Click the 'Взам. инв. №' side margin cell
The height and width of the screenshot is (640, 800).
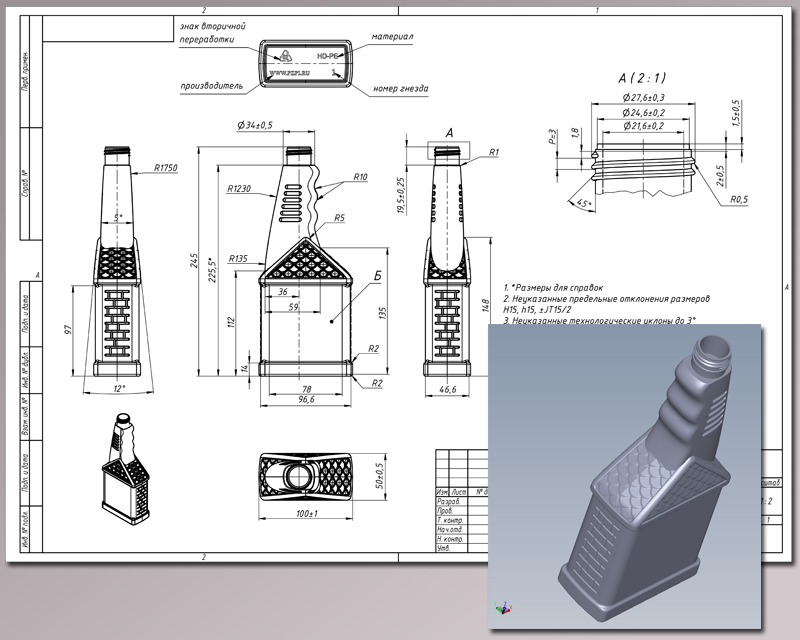[x=25, y=419]
